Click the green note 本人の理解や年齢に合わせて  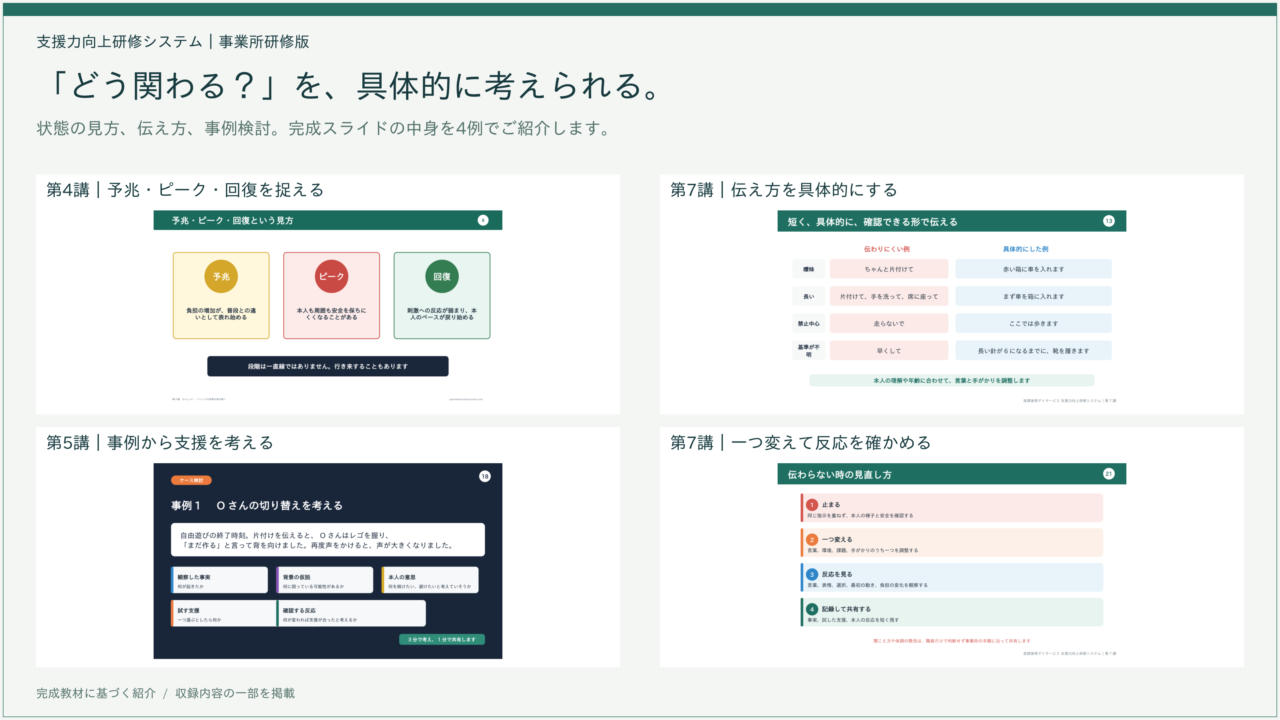click(x=952, y=381)
